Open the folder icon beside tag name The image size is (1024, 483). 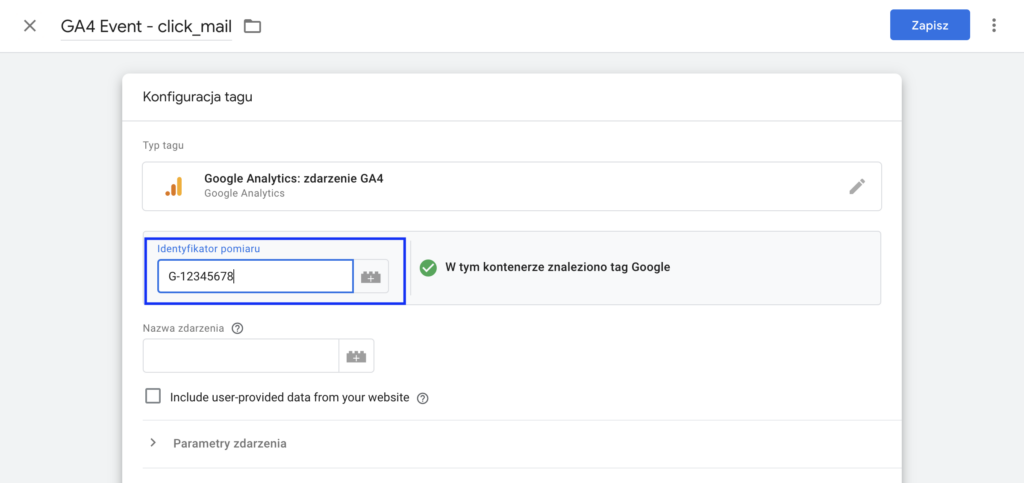point(252,26)
